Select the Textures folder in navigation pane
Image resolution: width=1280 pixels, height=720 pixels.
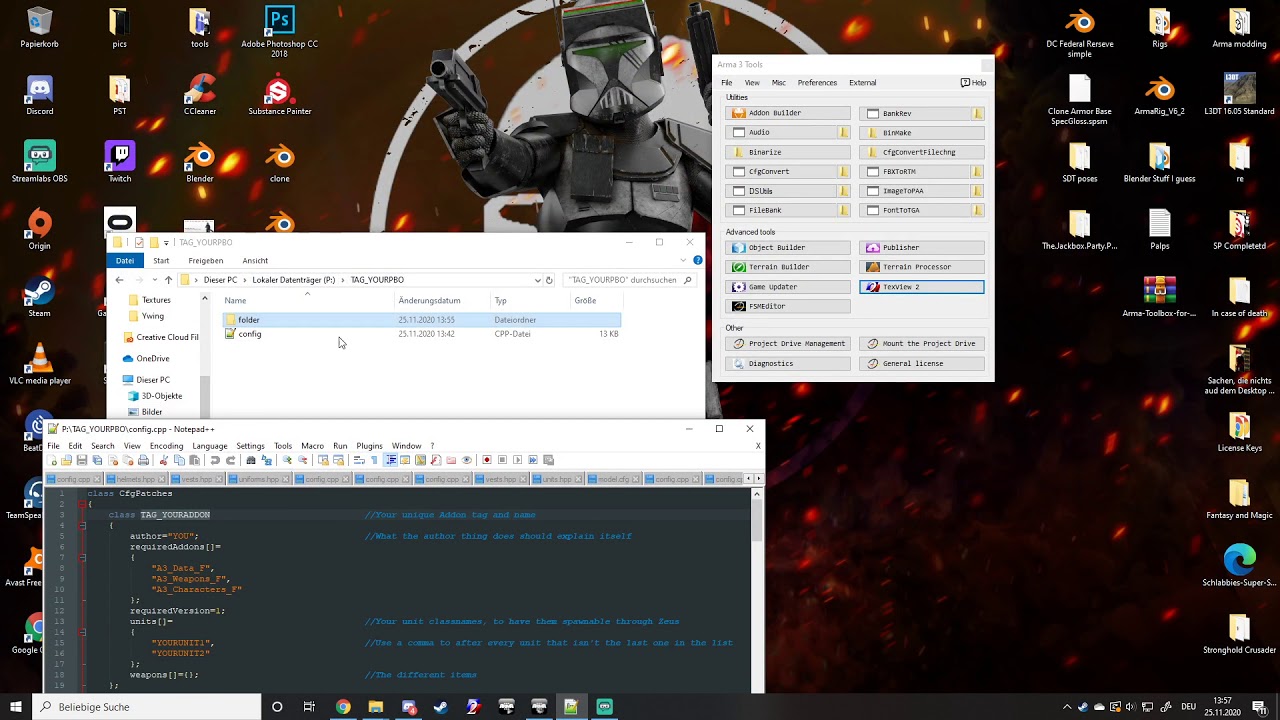(156, 300)
